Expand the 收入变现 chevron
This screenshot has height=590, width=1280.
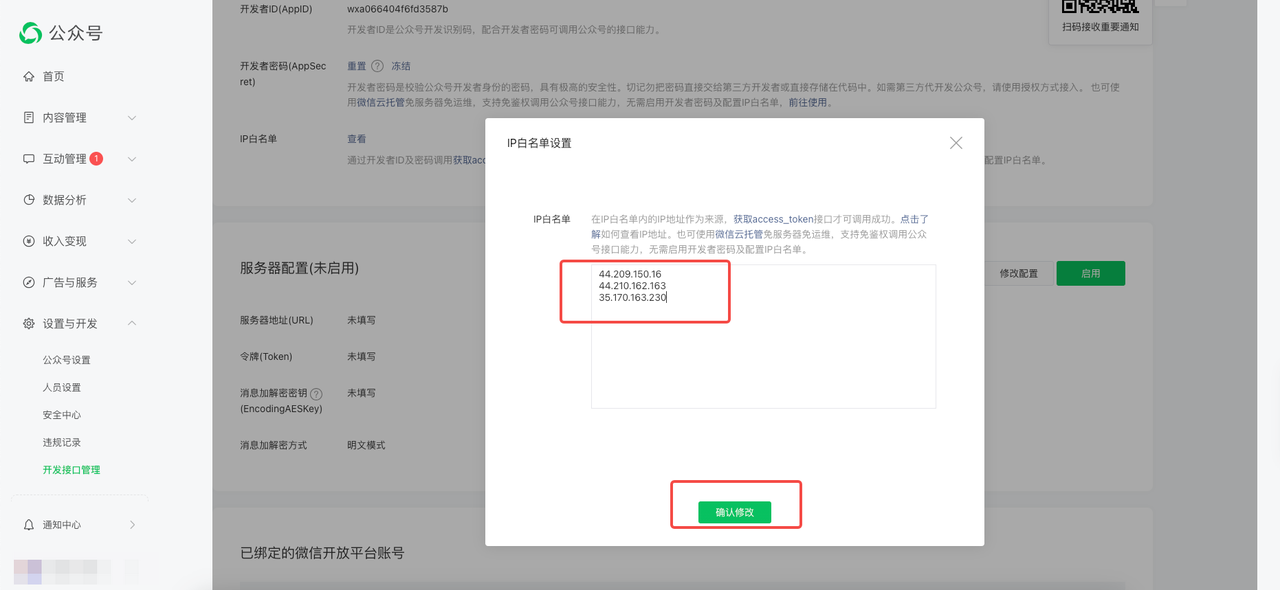(x=132, y=241)
